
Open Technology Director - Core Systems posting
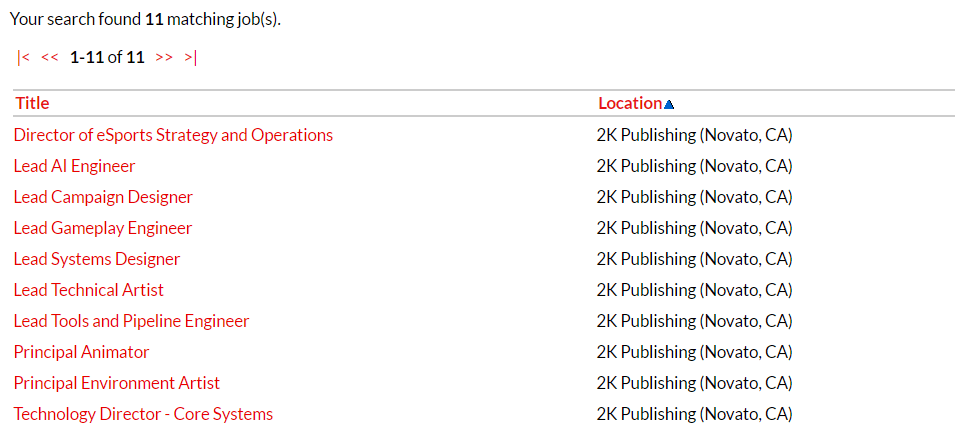click(x=143, y=414)
